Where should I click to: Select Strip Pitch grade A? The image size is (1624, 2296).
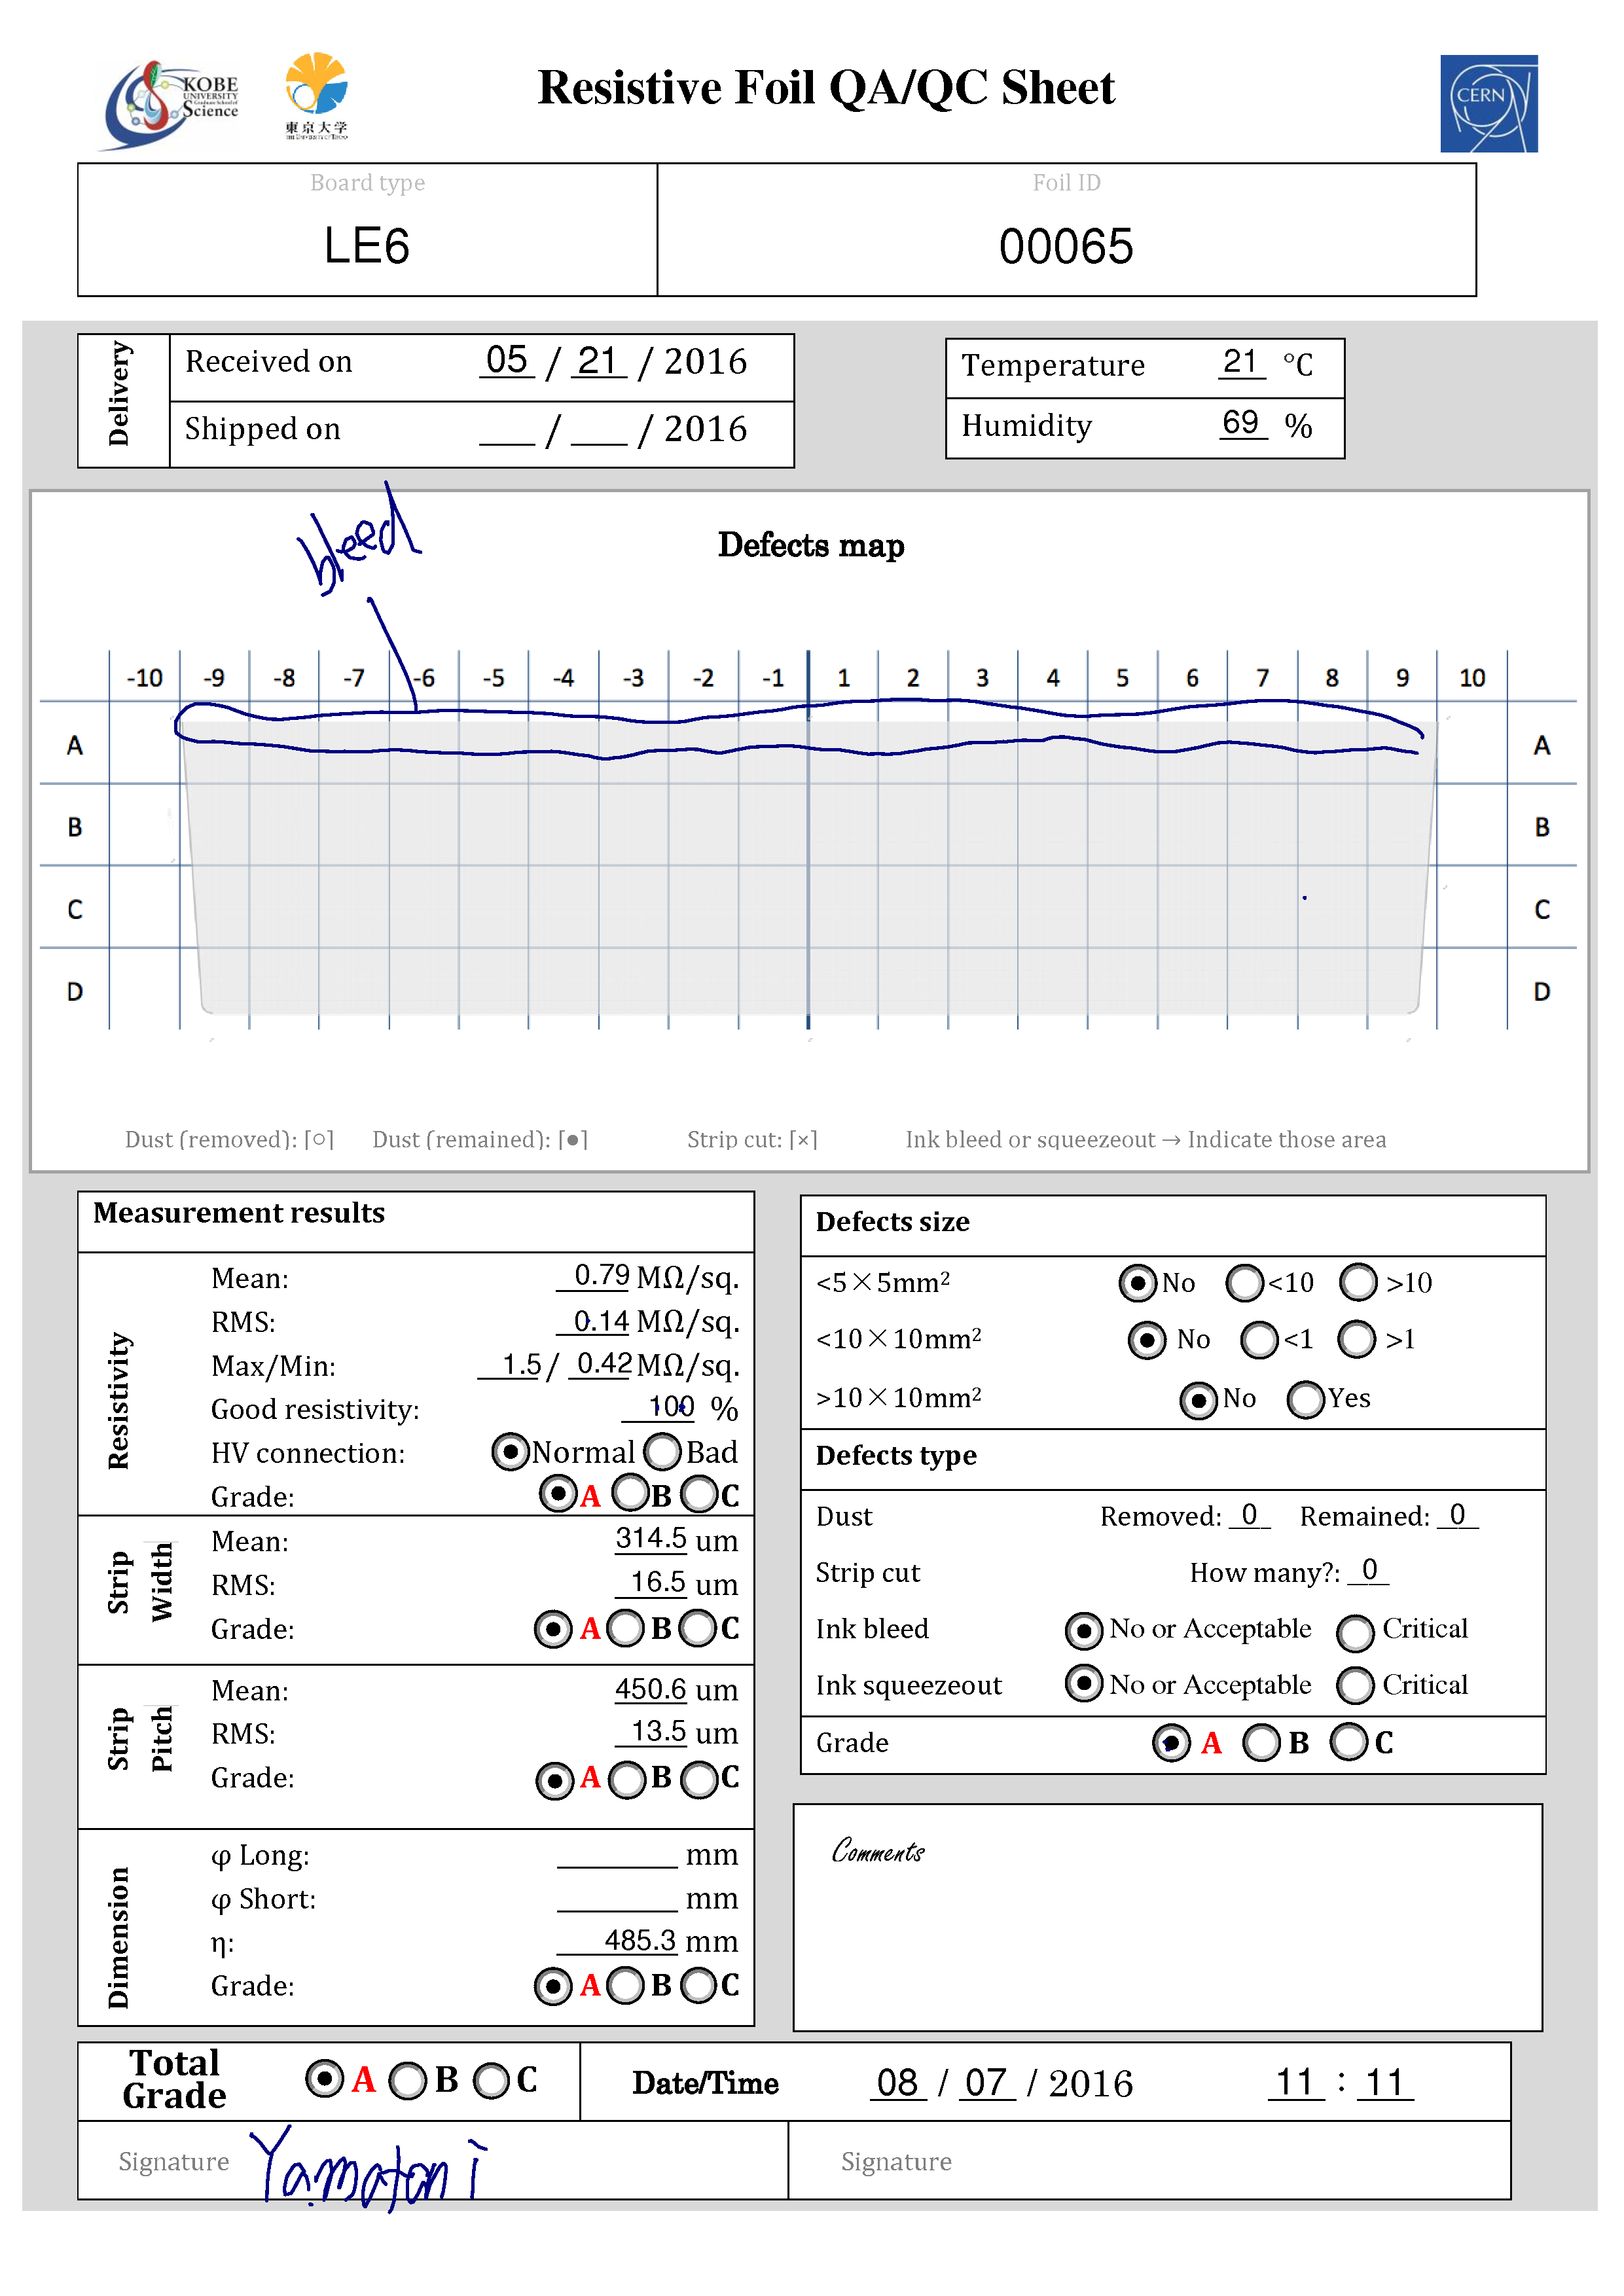[555, 1780]
